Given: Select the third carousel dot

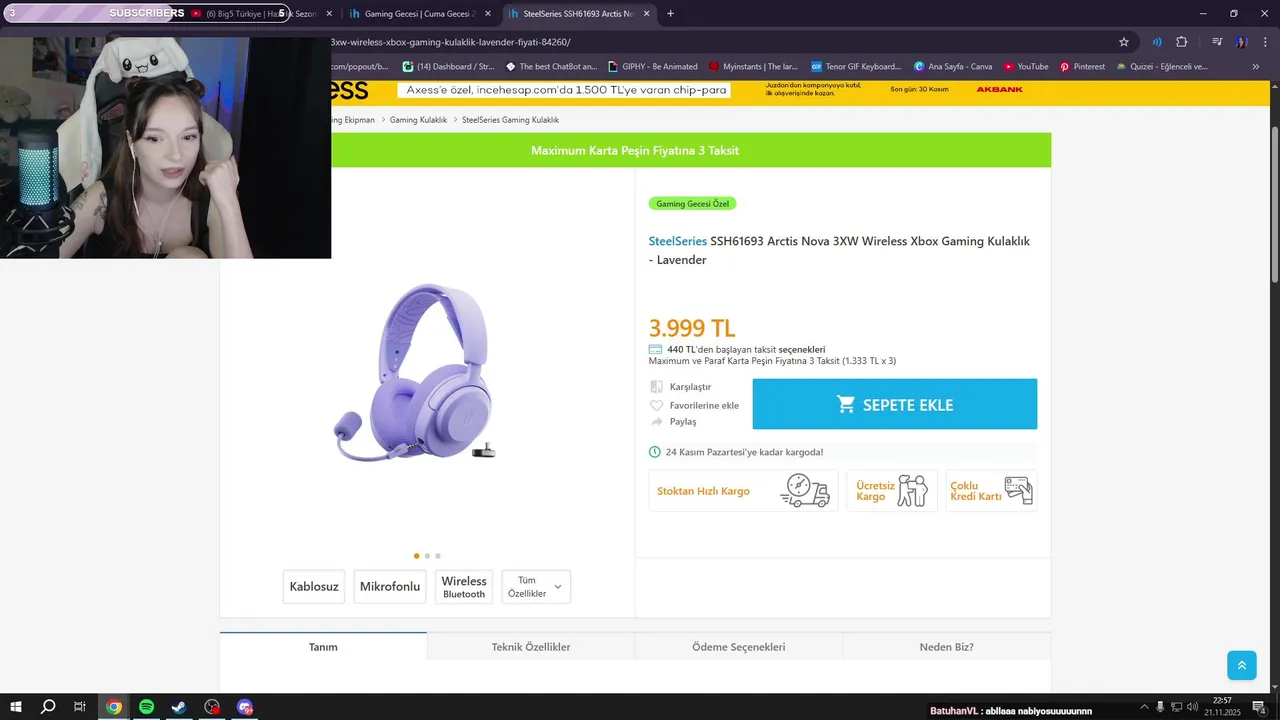Looking at the screenshot, I should click(x=438, y=556).
